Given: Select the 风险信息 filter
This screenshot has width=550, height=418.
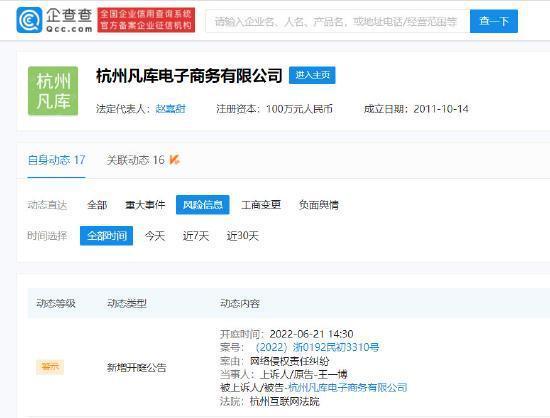Looking at the screenshot, I should [x=203, y=205].
